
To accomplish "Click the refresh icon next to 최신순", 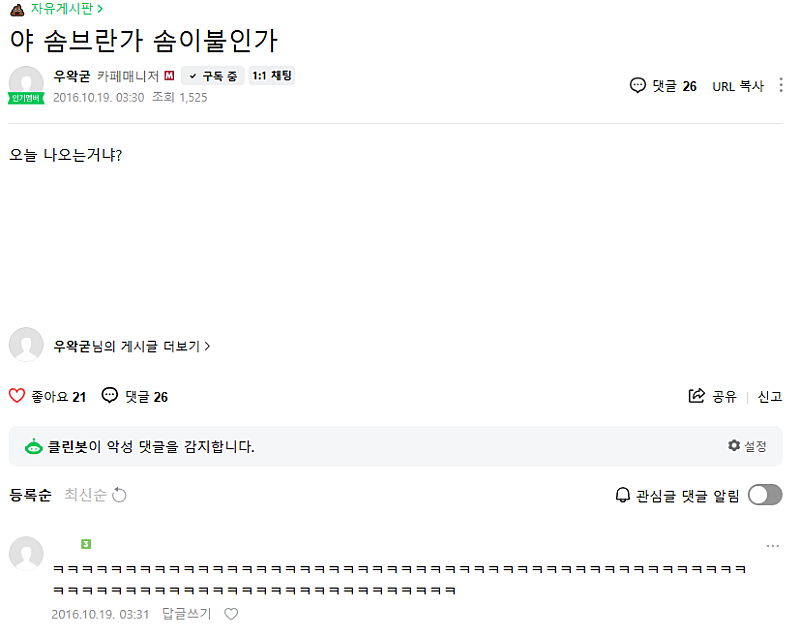I will click(120, 495).
